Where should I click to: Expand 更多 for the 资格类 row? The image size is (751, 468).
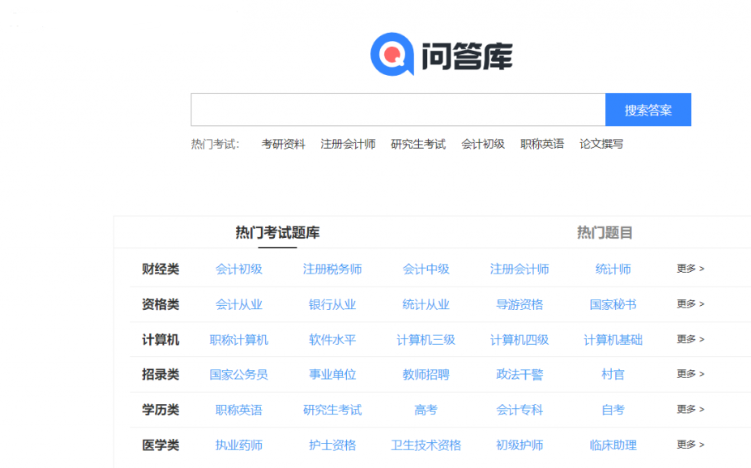point(690,304)
